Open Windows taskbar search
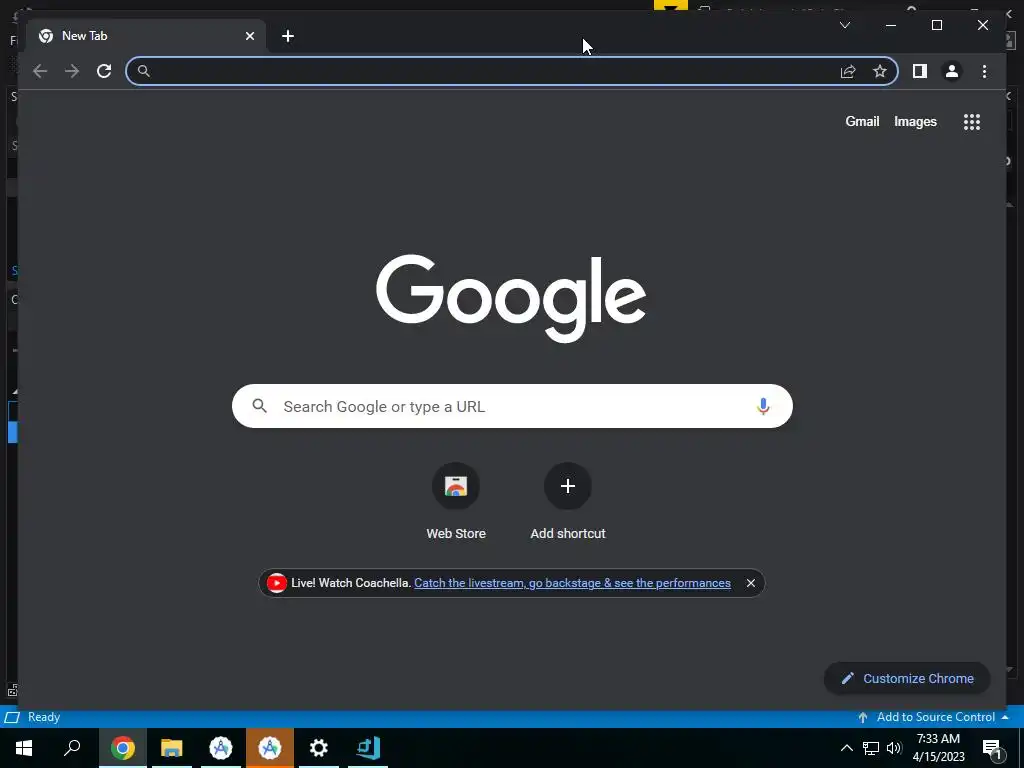Image resolution: width=1024 pixels, height=768 pixels. 72,748
